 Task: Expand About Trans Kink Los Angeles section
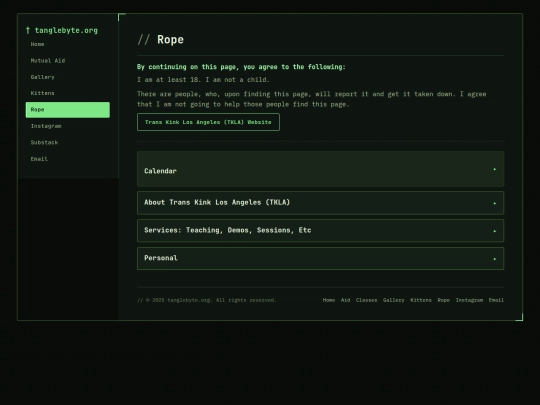[320, 203]
